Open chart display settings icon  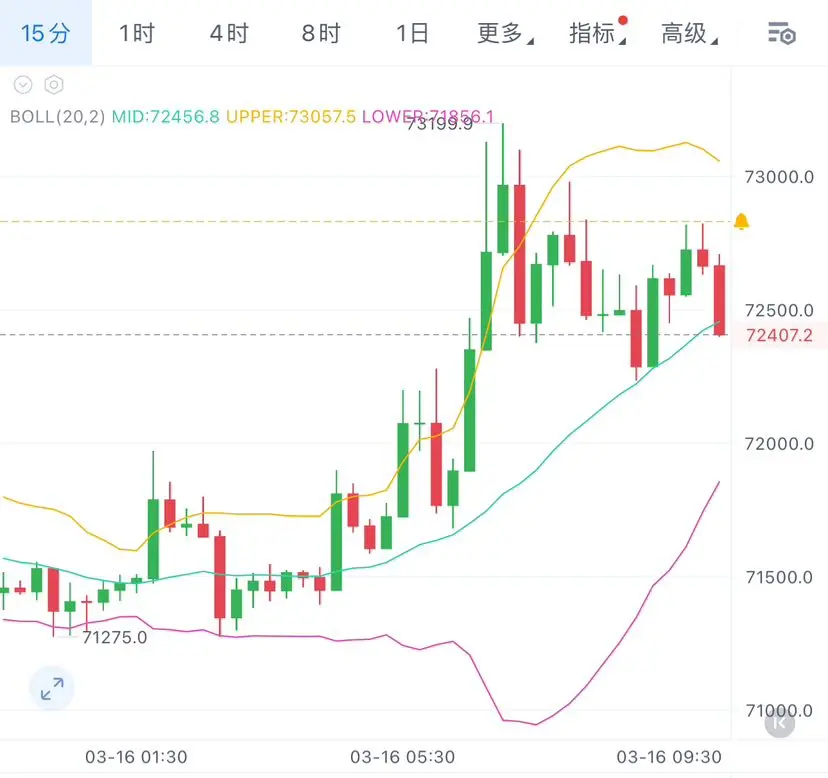[x=782, y=34]
